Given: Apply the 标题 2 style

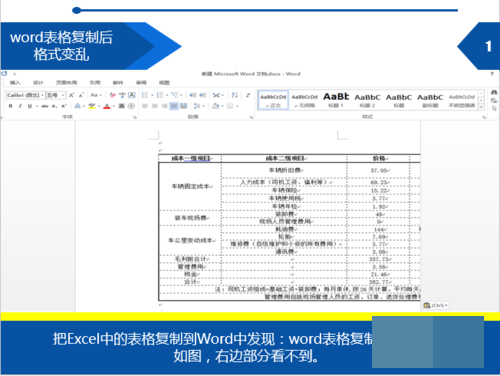Looking at the screenshot, I should pos(367,100).
